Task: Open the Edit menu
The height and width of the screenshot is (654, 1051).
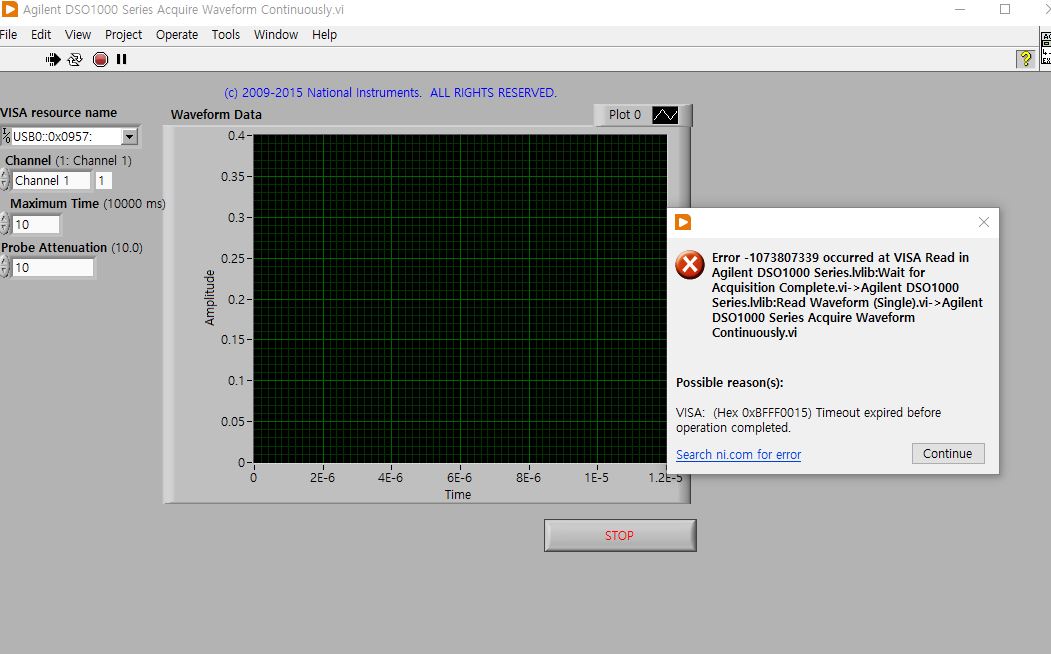Action: 41,35
